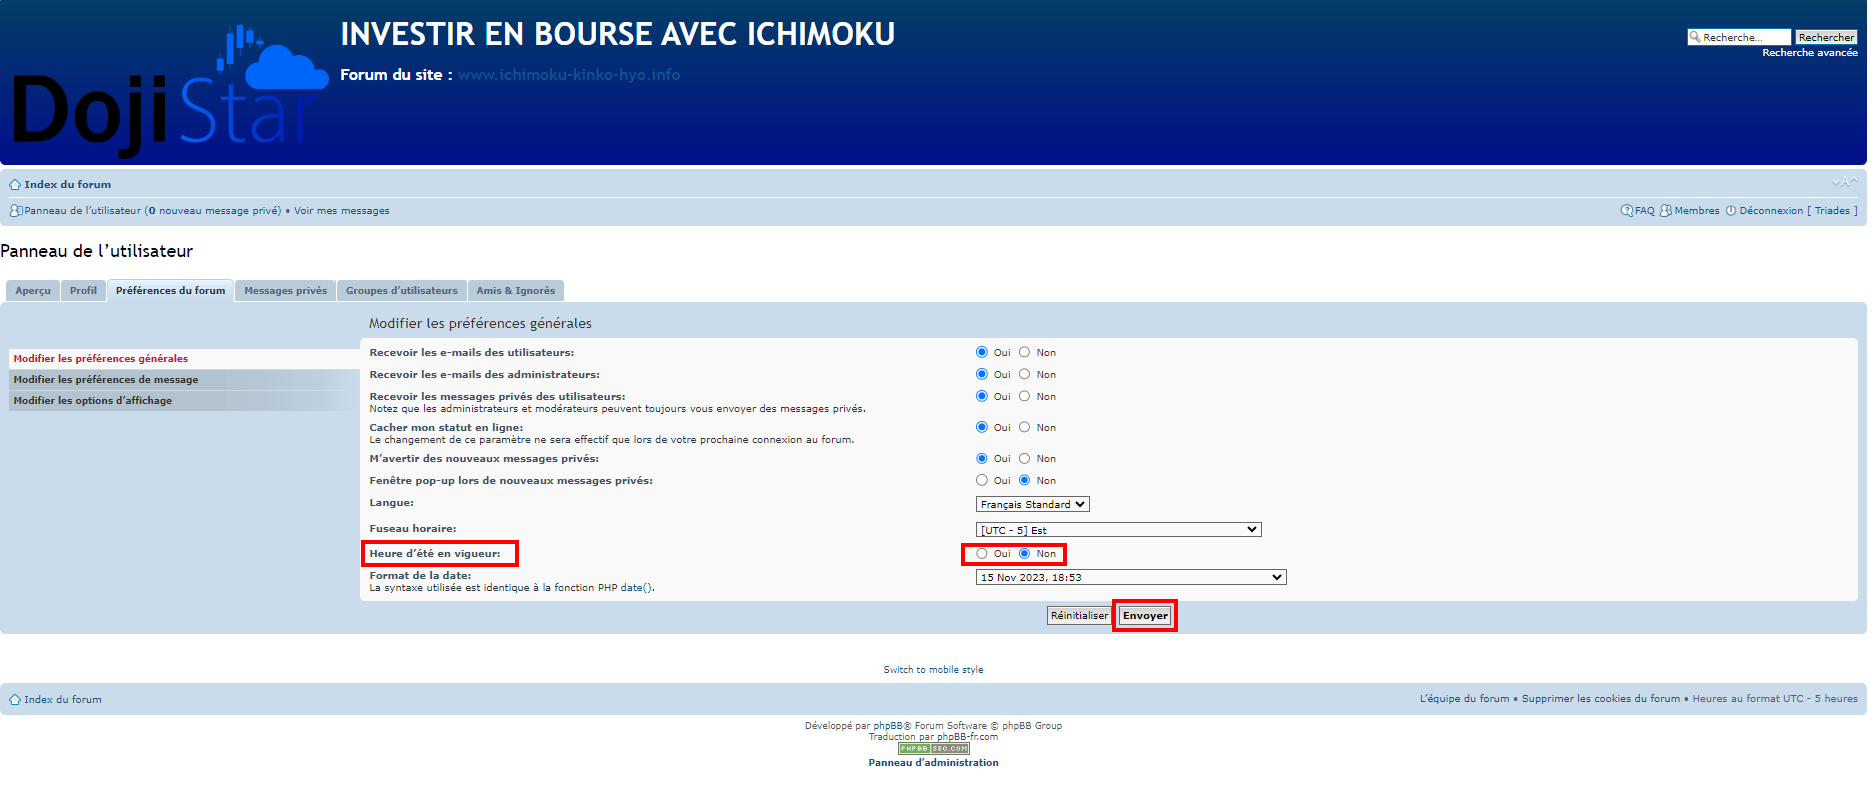Open the L'équipe du forum link
Image resolution: width=1875 pixels, height=807 pixels.
click(1465, 699)
